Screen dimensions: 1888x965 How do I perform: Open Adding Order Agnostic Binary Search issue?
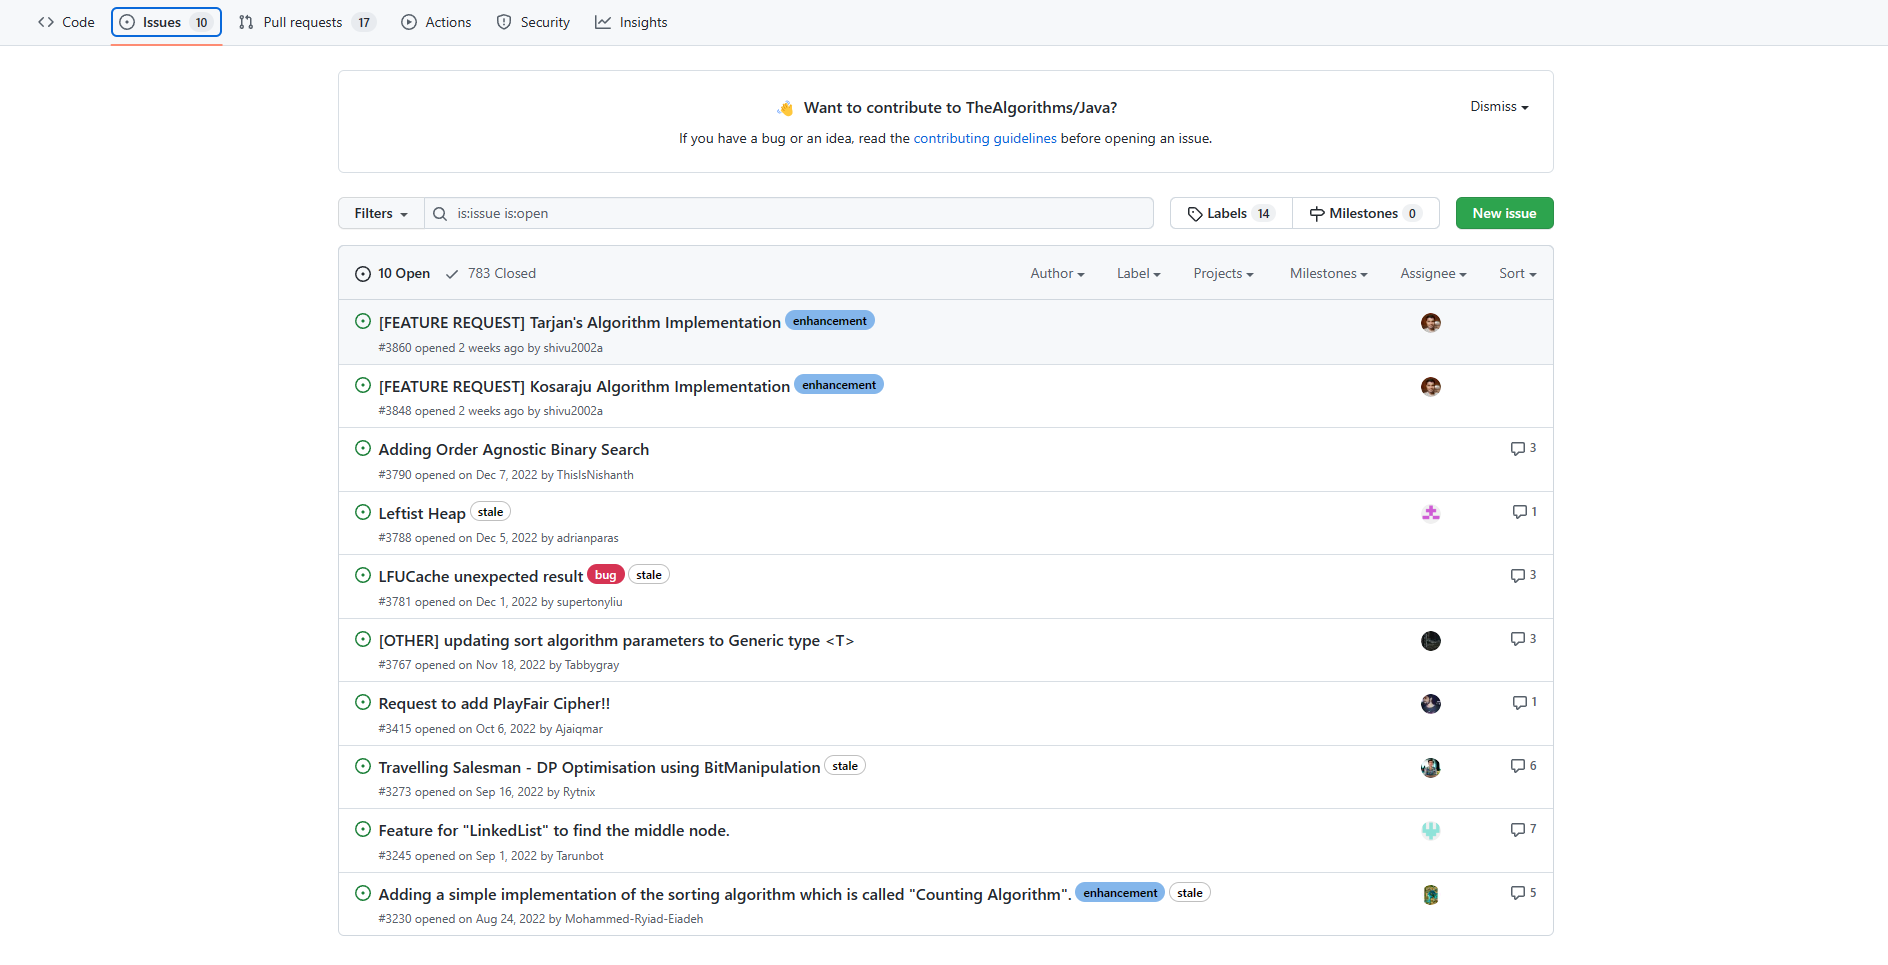(514, 450)
